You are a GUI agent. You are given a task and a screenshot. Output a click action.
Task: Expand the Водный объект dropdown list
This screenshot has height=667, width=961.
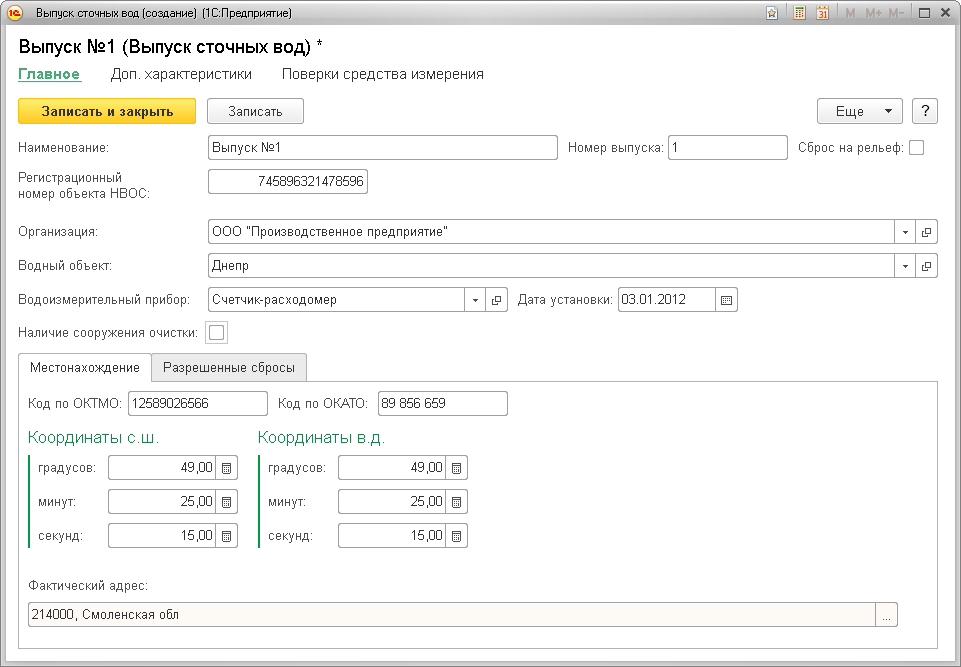click(x=905, y=266)
